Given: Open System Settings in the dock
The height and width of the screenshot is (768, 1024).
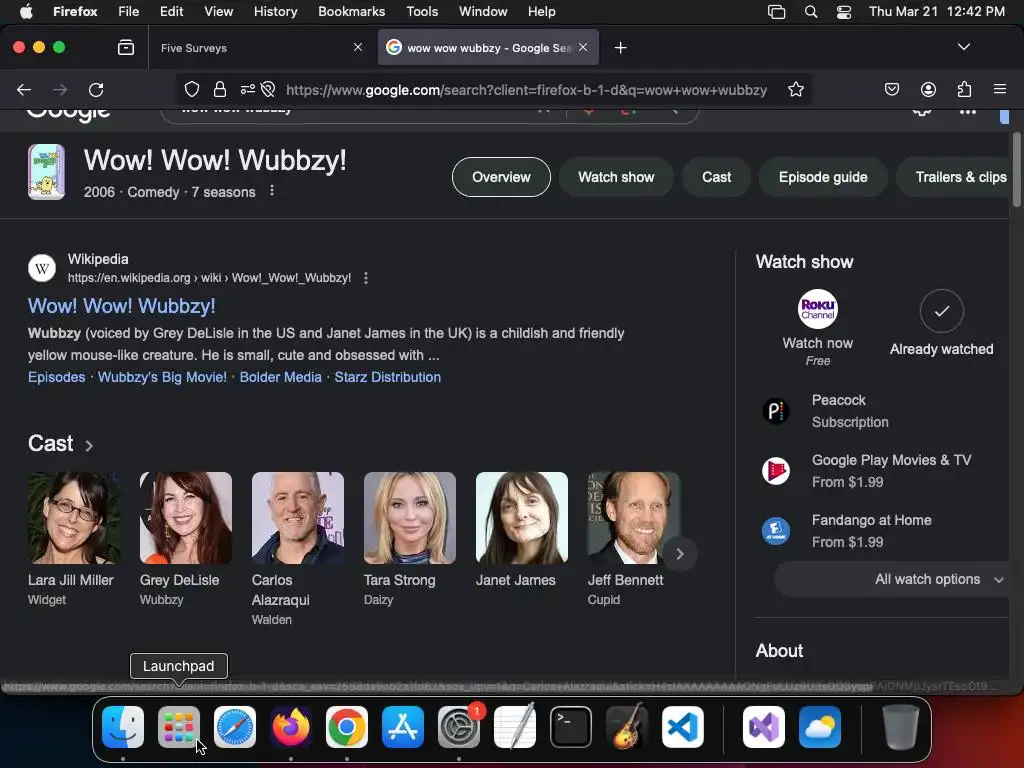Looking at the screenshot, I should (x=458, y=727).
